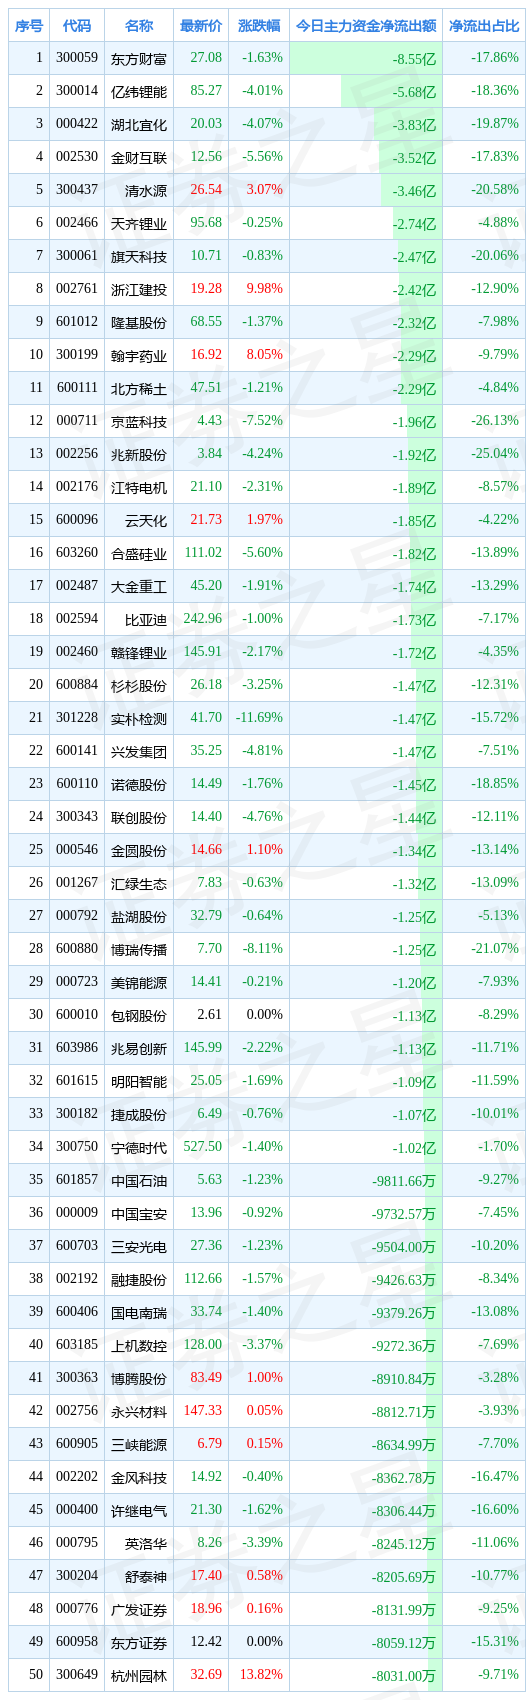The image size is (526, 1700).
Task: Select stock name 天齐锂业
Action: [x=139, y=224]
